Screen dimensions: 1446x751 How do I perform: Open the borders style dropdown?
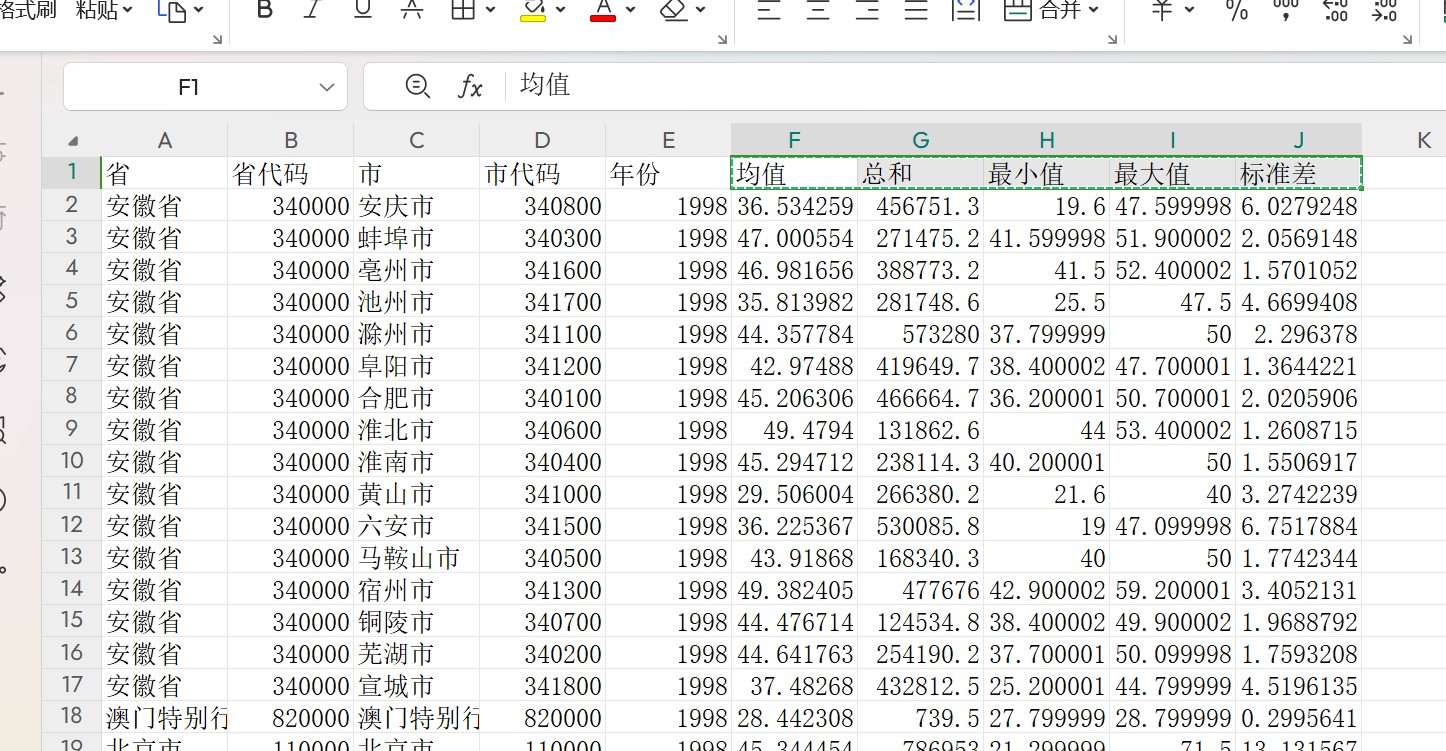[490, 10]
